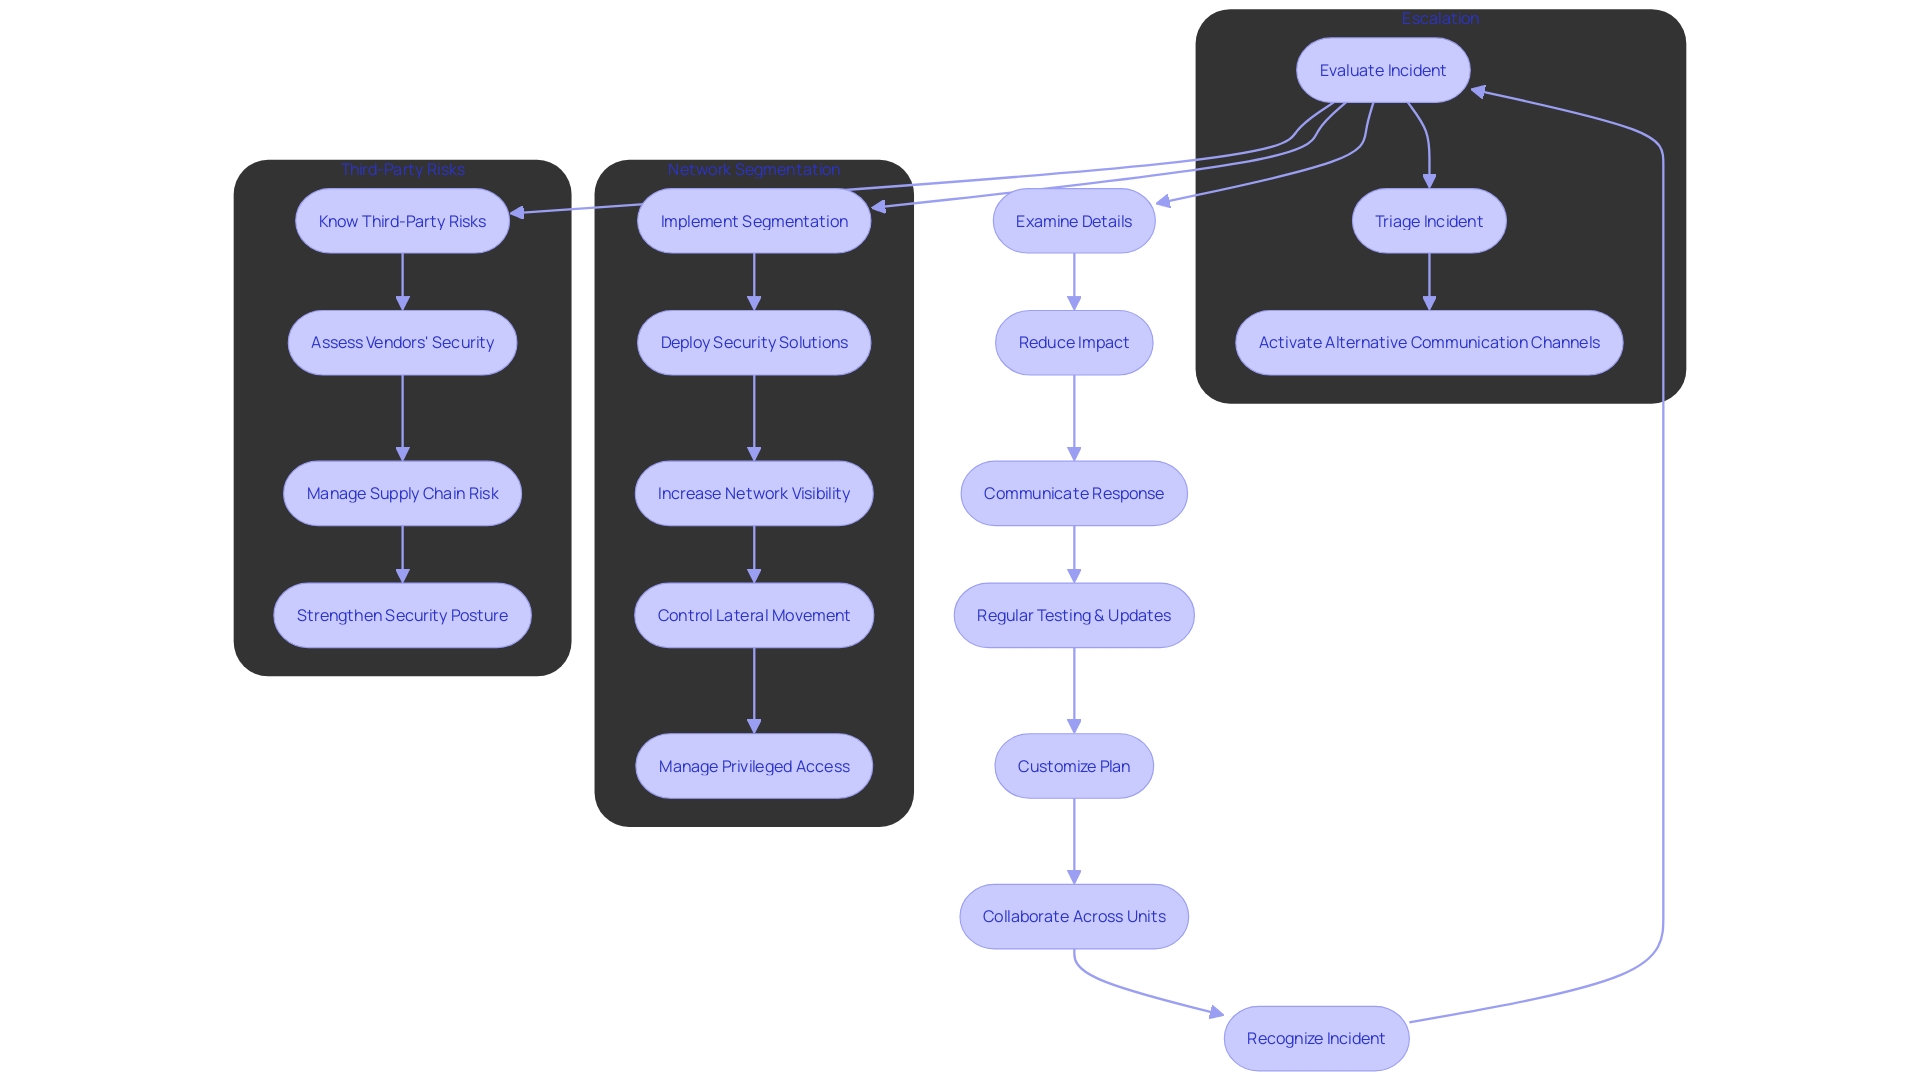The width and height of the screenshot is (1920, 1080).
Task: Select the Manage Privileged Access node
Action: pyautogui.click(x=754, y=765)
